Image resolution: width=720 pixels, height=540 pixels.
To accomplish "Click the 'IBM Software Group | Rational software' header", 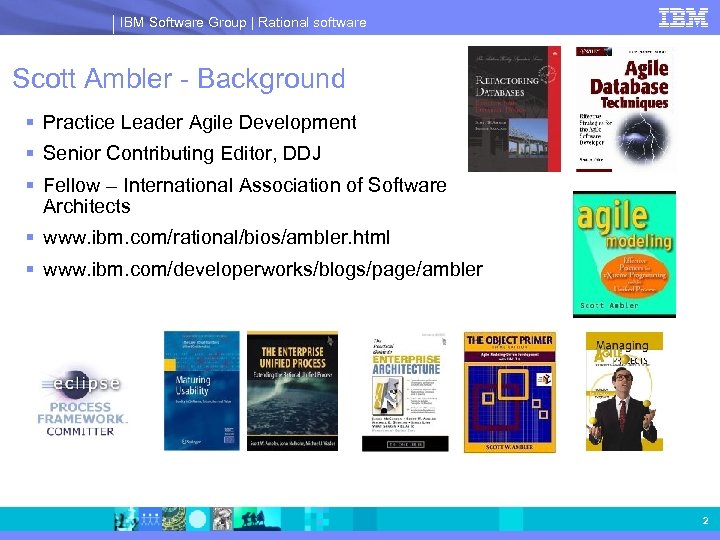I will tap(243, 22).
